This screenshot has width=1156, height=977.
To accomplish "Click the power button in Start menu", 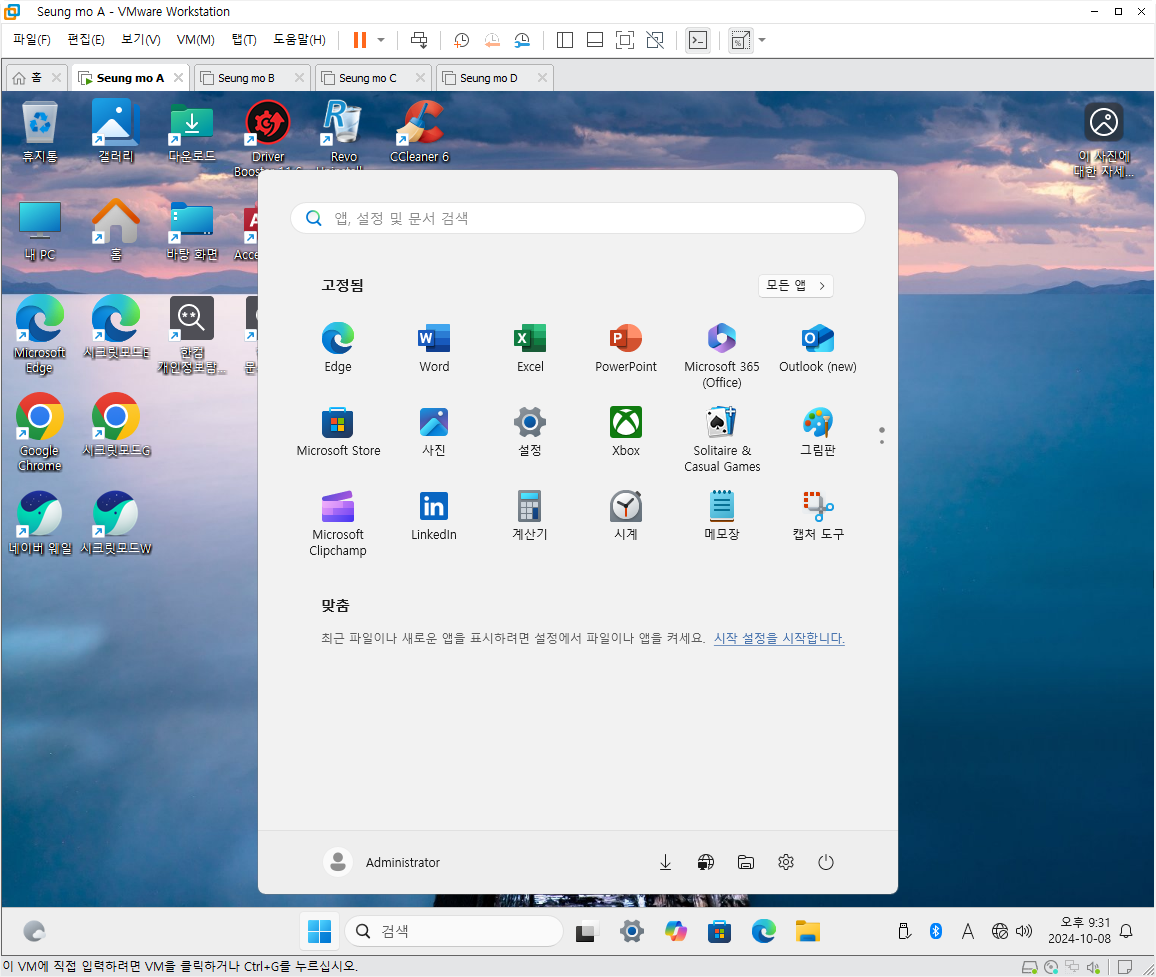I will (826, 862).
